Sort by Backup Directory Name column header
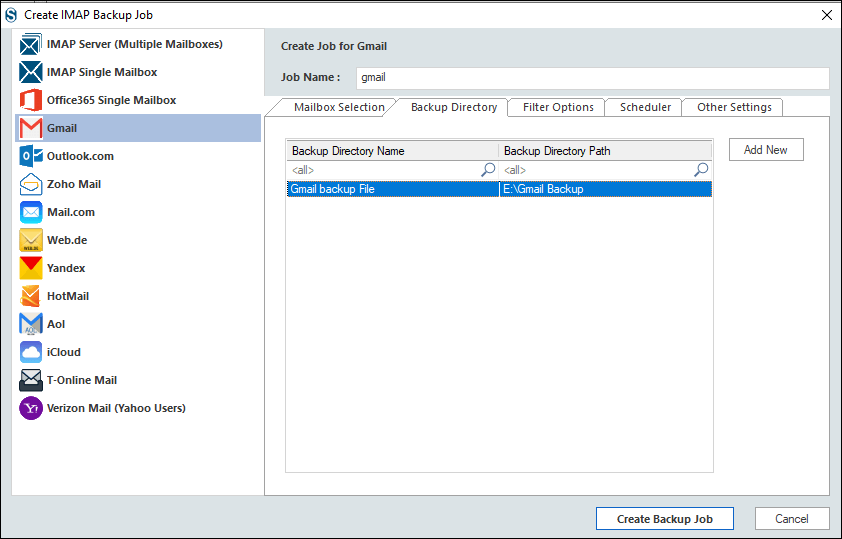This screenshot has width=842, height=539. pyautogui.click(x=393, y=151)
